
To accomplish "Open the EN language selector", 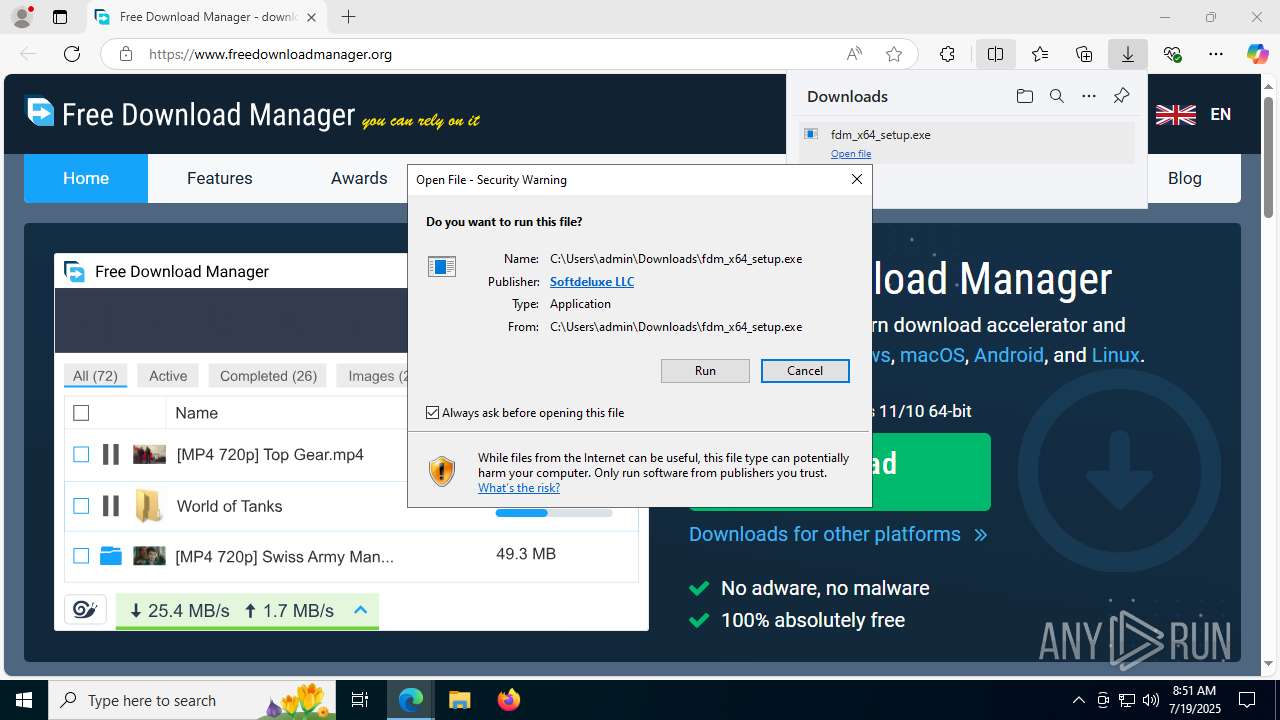I will coord(1194,114).
